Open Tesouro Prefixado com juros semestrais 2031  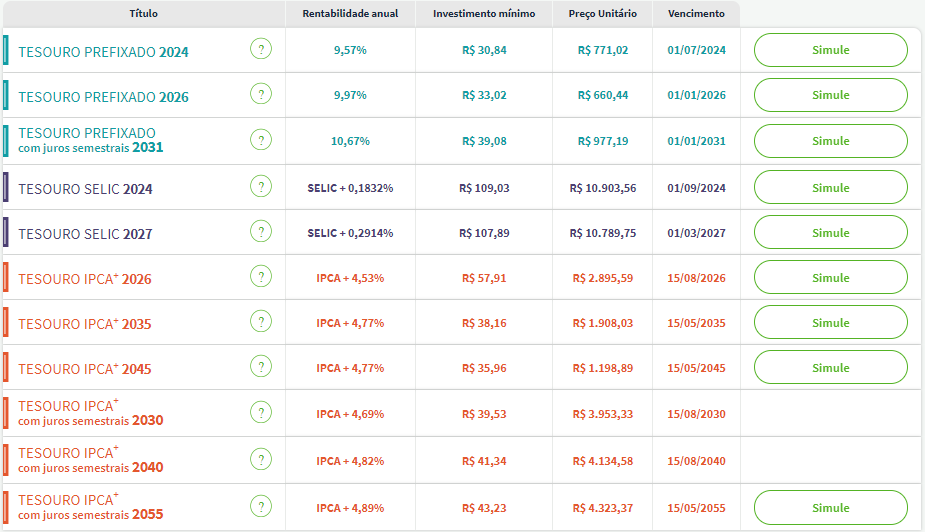click(91, 140)
